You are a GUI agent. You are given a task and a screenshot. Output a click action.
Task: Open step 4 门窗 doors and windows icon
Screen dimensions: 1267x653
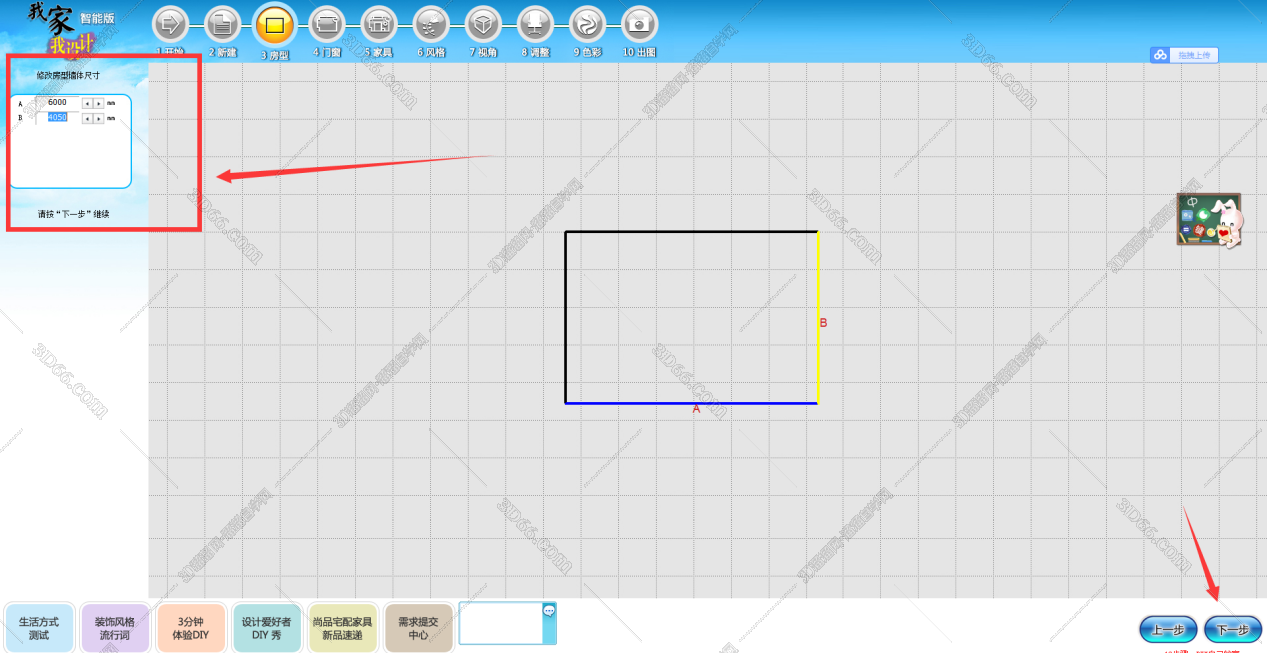coord(327,23)
